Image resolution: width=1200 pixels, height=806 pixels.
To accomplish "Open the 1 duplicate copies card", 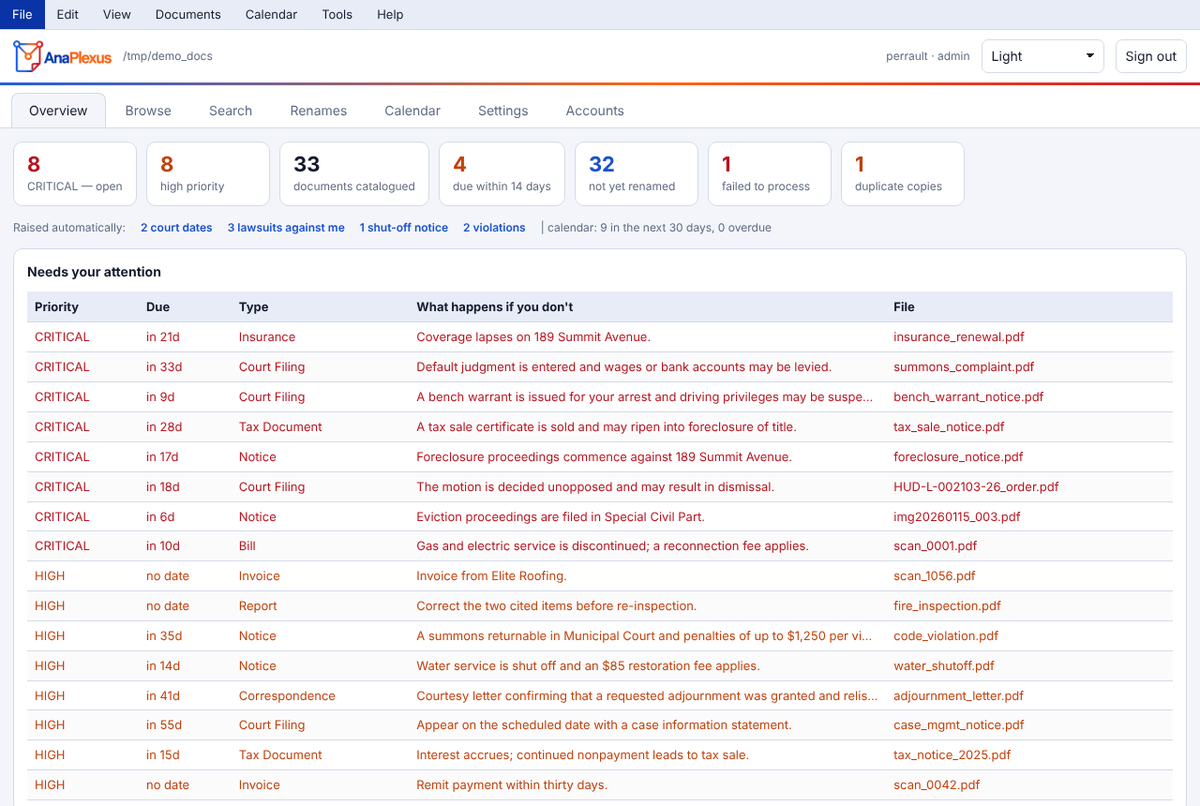I will click(x=903, y=174).
